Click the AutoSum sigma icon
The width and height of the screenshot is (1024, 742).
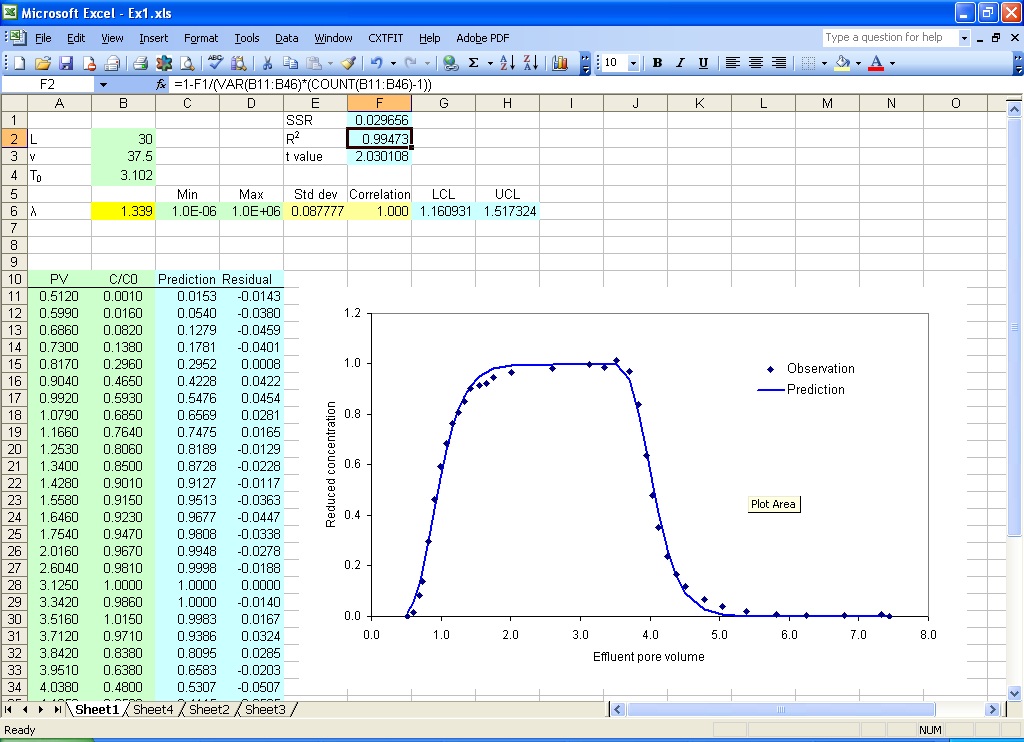pos(474,63)
